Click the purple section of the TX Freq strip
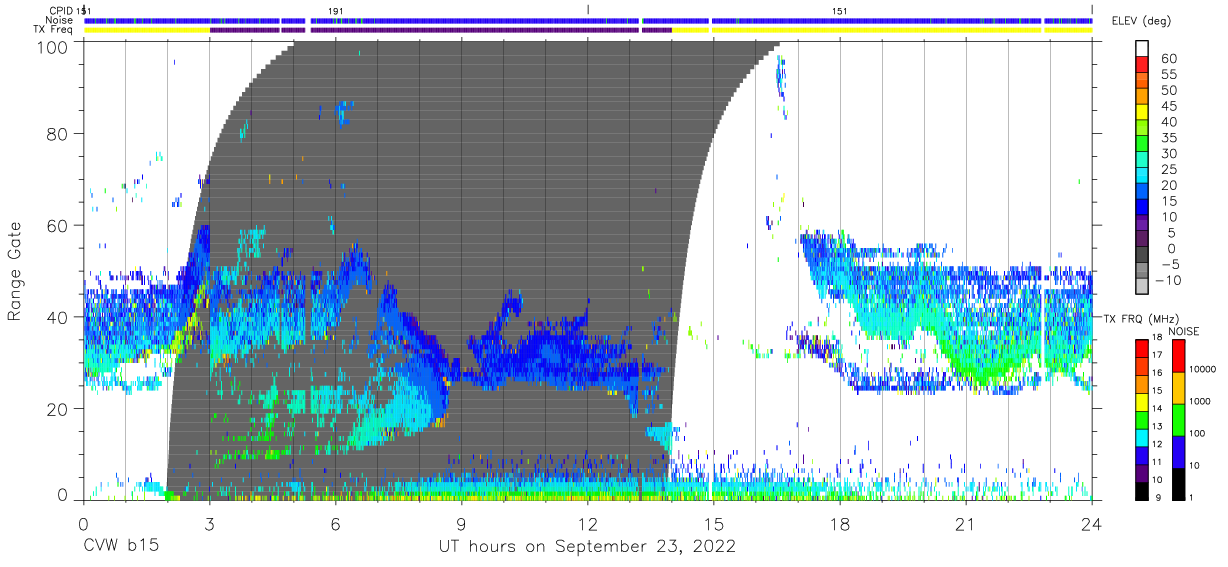 click(x=440, y=30)
